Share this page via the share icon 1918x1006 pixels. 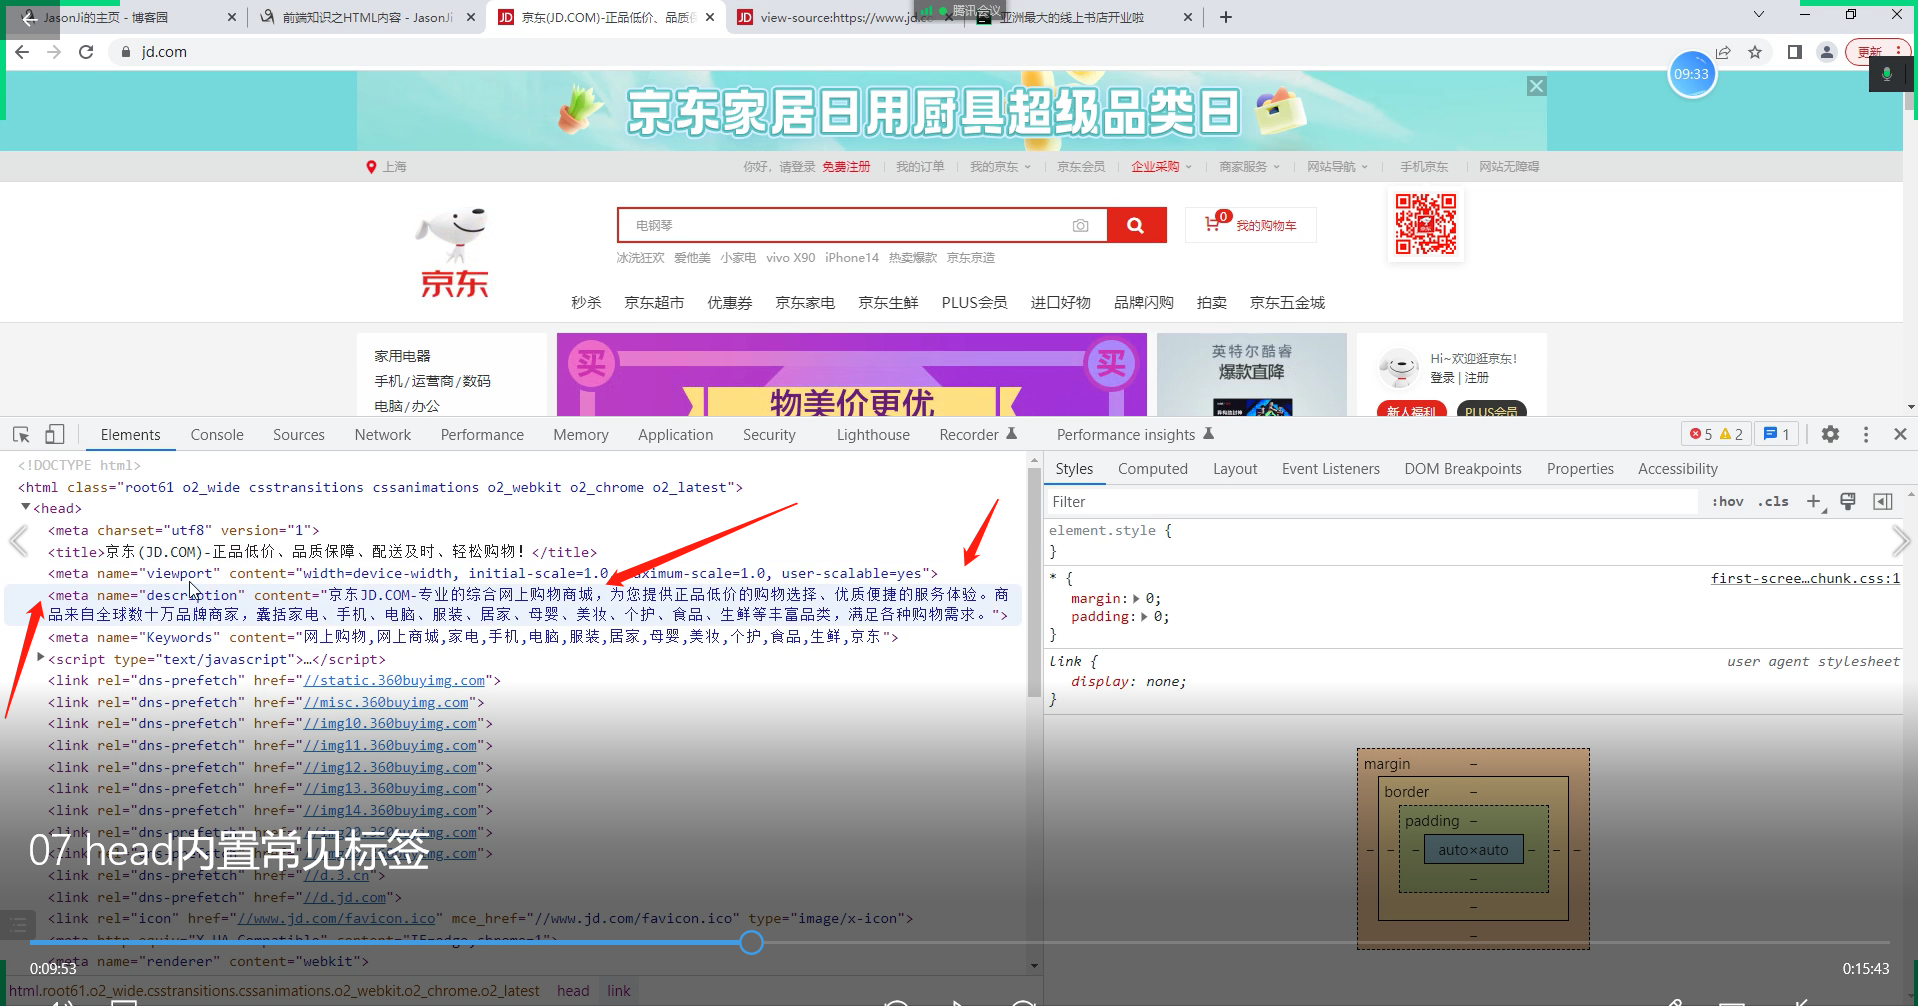click(x=1723, y=52)
